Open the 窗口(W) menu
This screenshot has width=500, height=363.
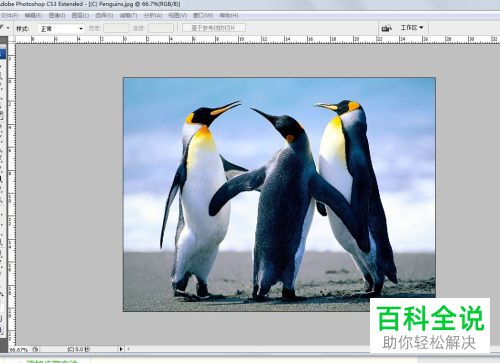click(203, 15)
